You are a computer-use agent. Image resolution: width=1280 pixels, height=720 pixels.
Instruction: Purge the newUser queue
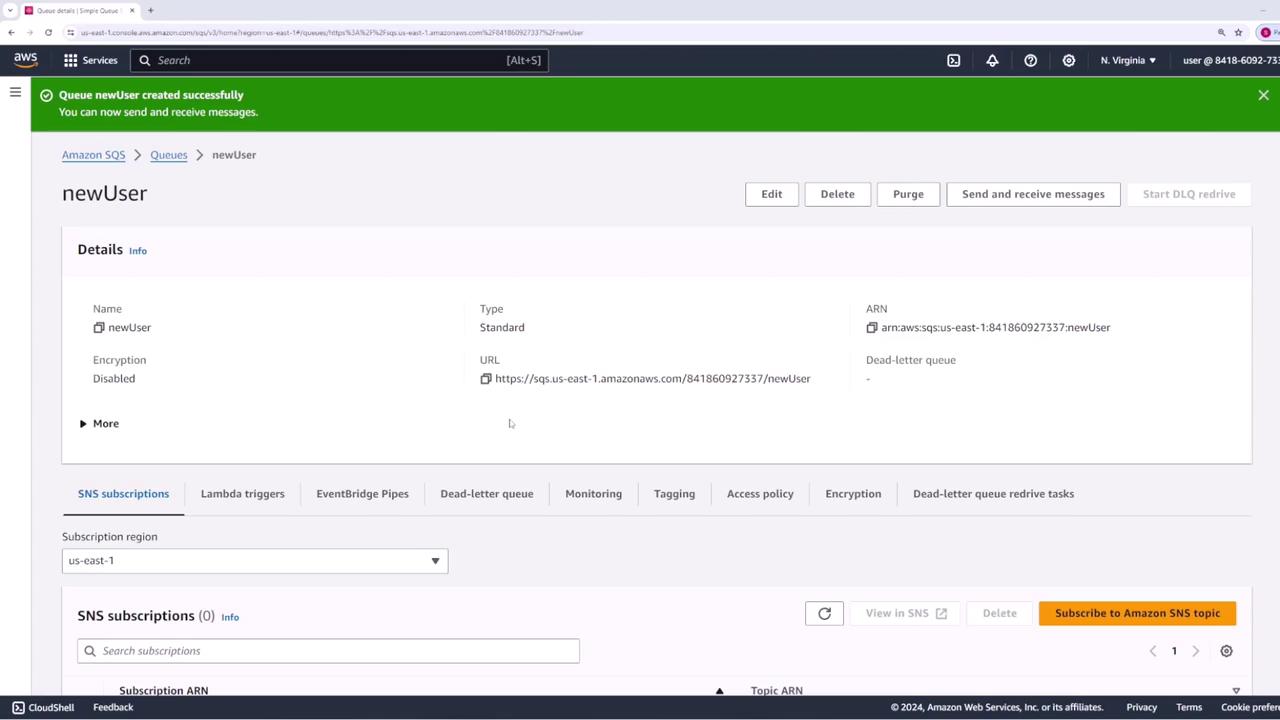click(x=908, y=194)
